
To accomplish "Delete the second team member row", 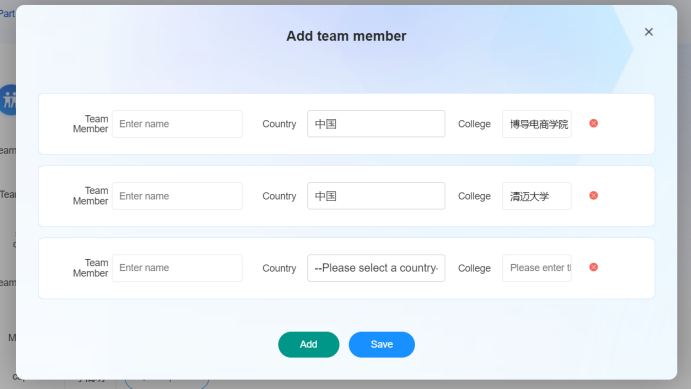I will [x=594, y=195].
